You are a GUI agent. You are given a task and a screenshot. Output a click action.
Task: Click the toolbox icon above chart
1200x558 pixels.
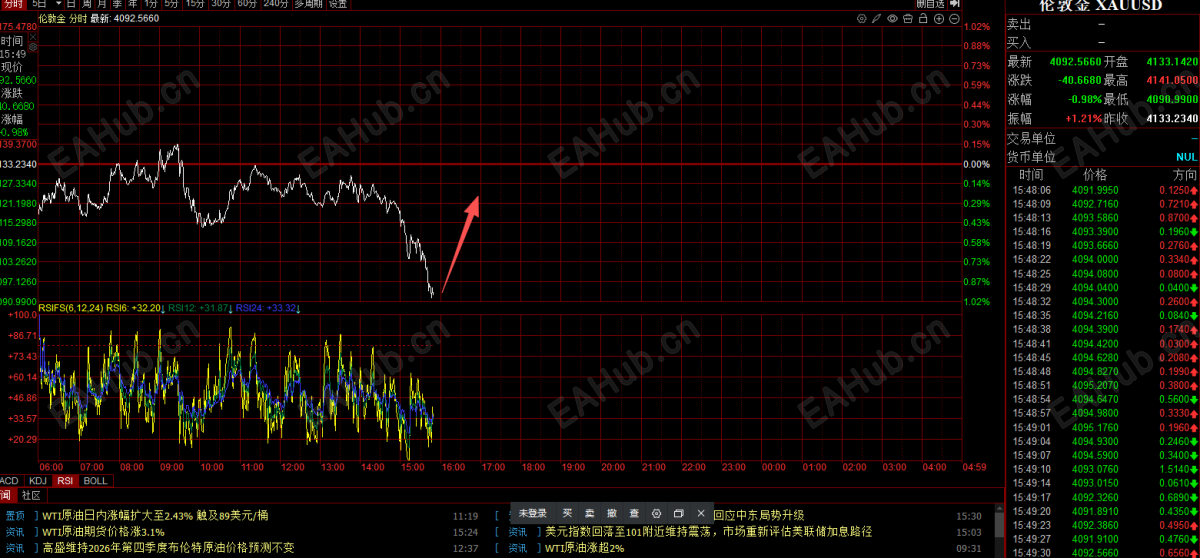coord(908,19)
